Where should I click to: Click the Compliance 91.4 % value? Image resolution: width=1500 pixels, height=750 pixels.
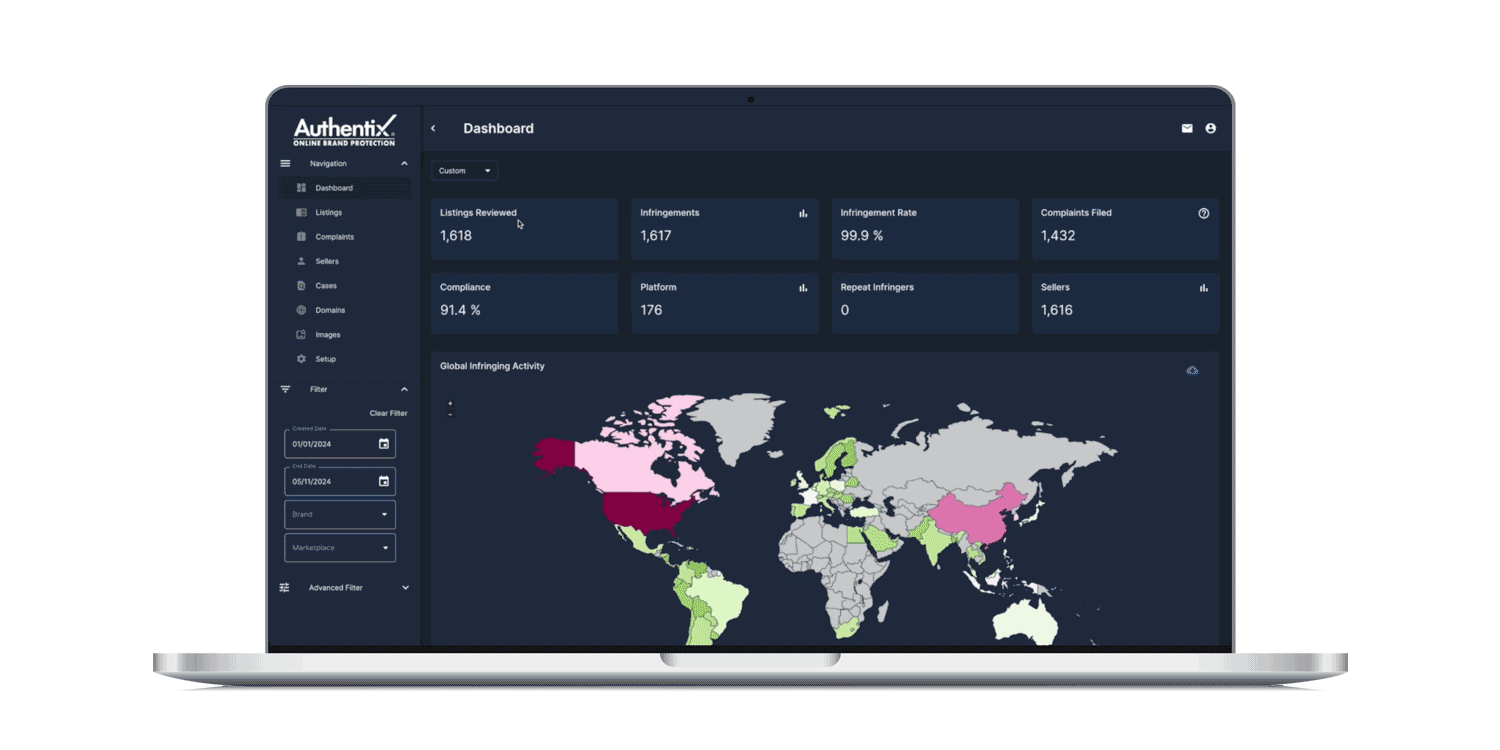coord(460,310)
